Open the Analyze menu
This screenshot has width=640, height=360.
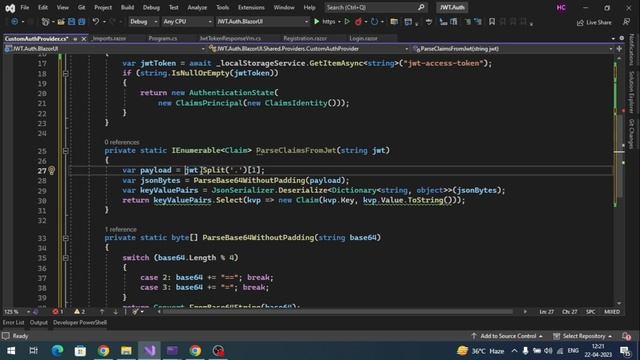click(x=197, y=7)
